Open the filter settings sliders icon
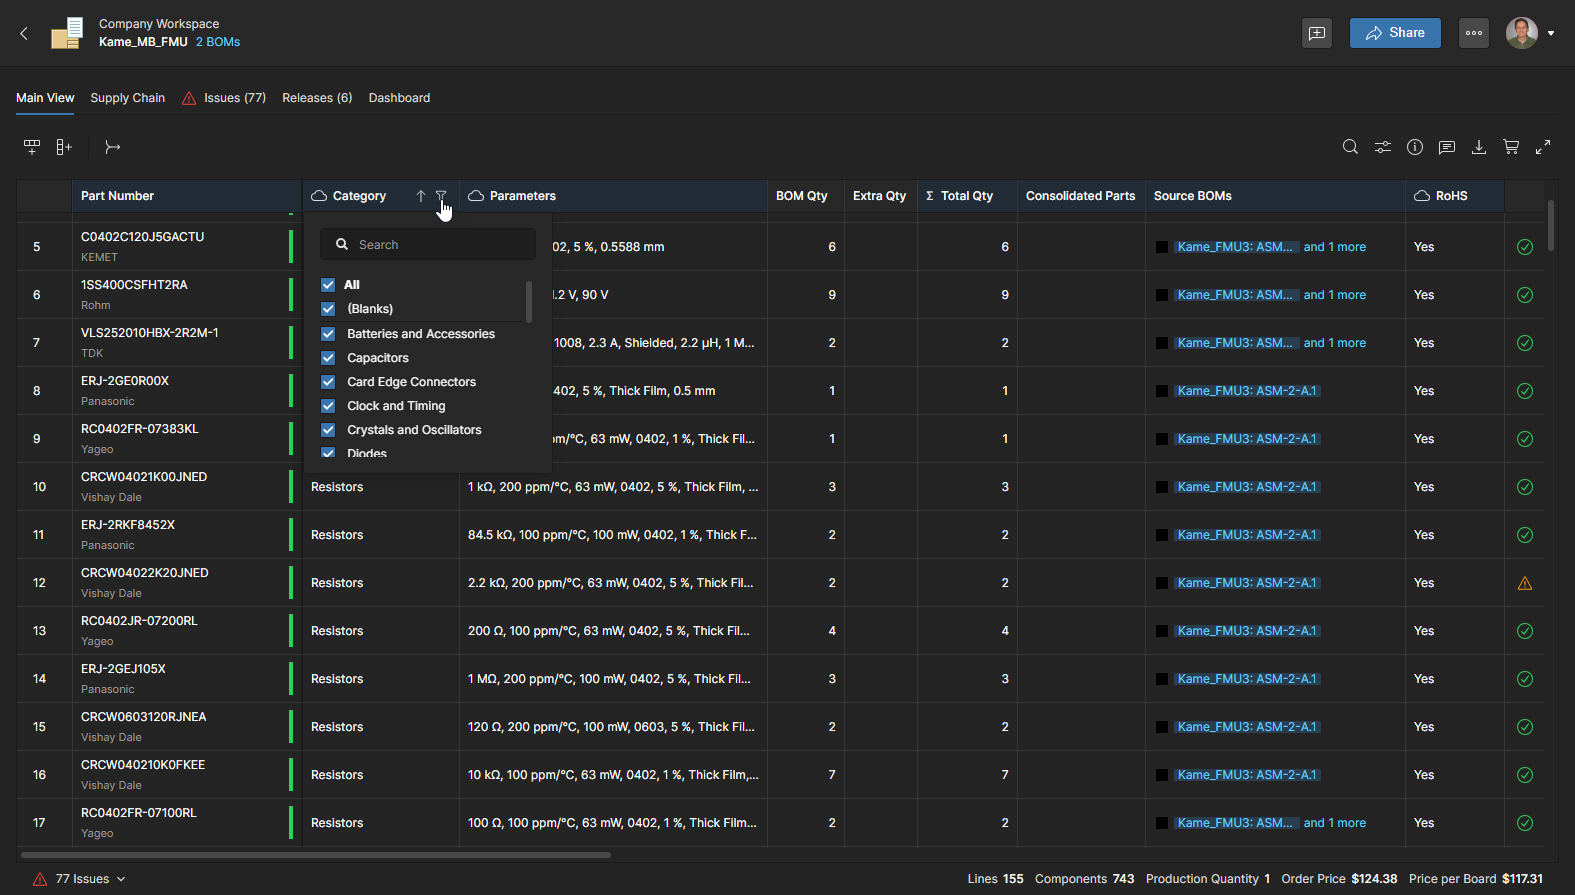This screenshot has height=895, width=1575. 1382,147
